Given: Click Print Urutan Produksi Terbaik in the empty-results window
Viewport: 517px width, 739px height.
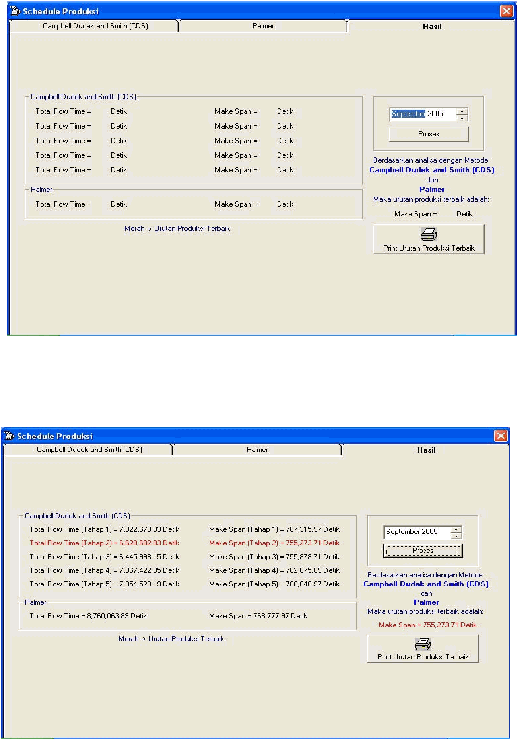Looking at the screenshot, I should [x=429, y=239].
